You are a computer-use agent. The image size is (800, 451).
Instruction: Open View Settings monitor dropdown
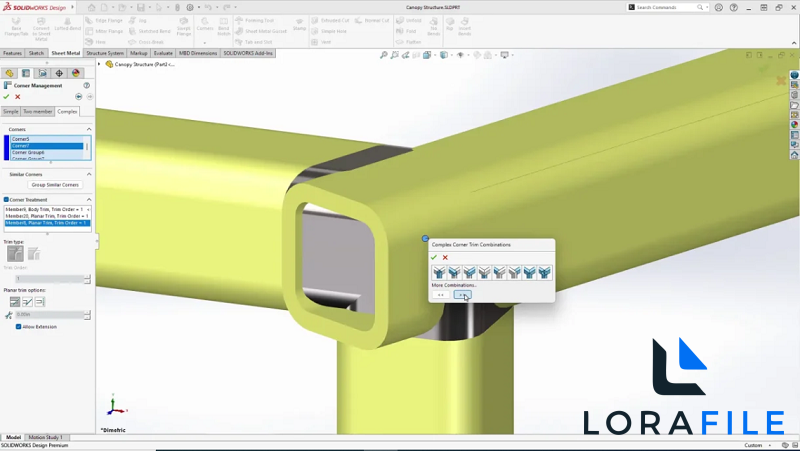[x=506, y=55]
